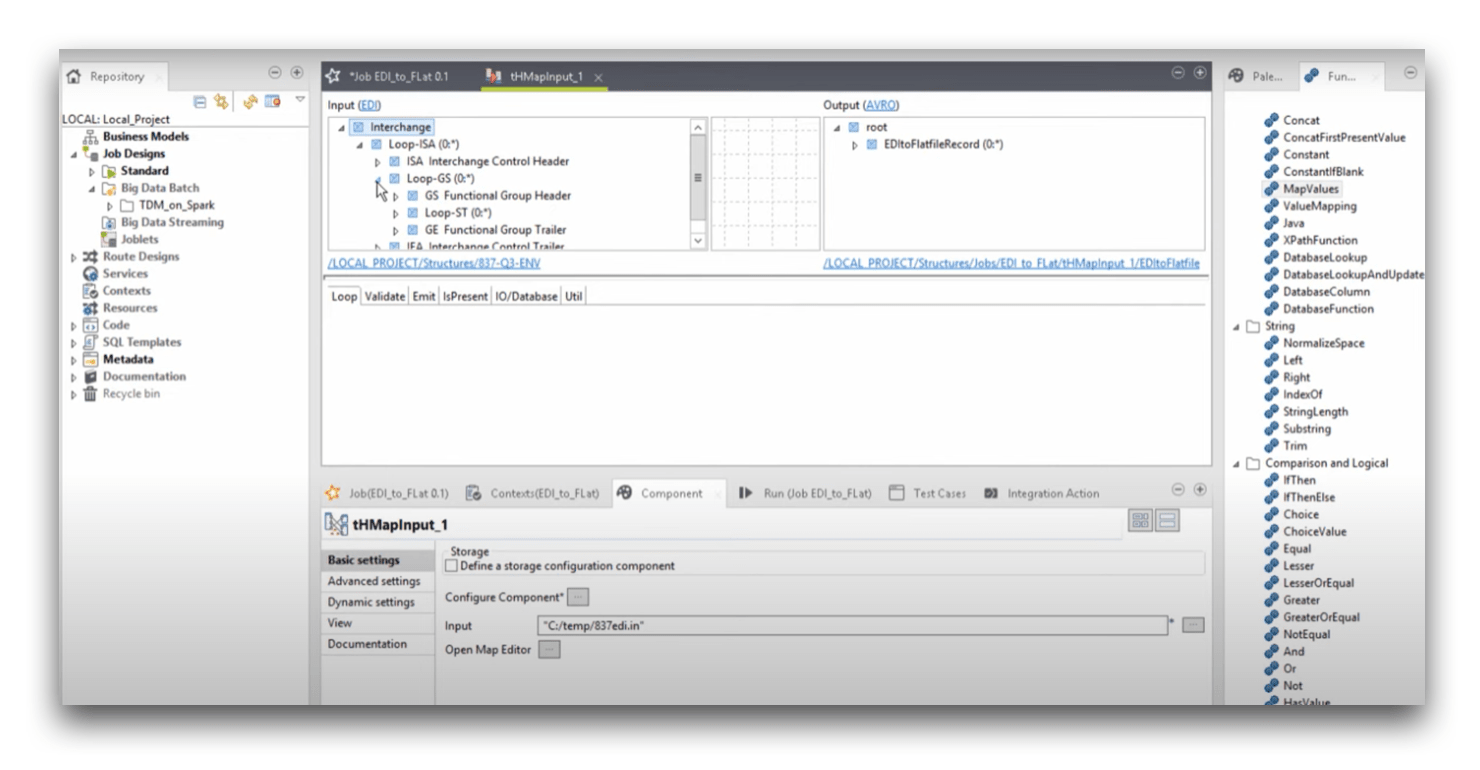Expand the Metadata node in Repository
This screenshot has width=1480, height=770.
[x=74, y=360]
